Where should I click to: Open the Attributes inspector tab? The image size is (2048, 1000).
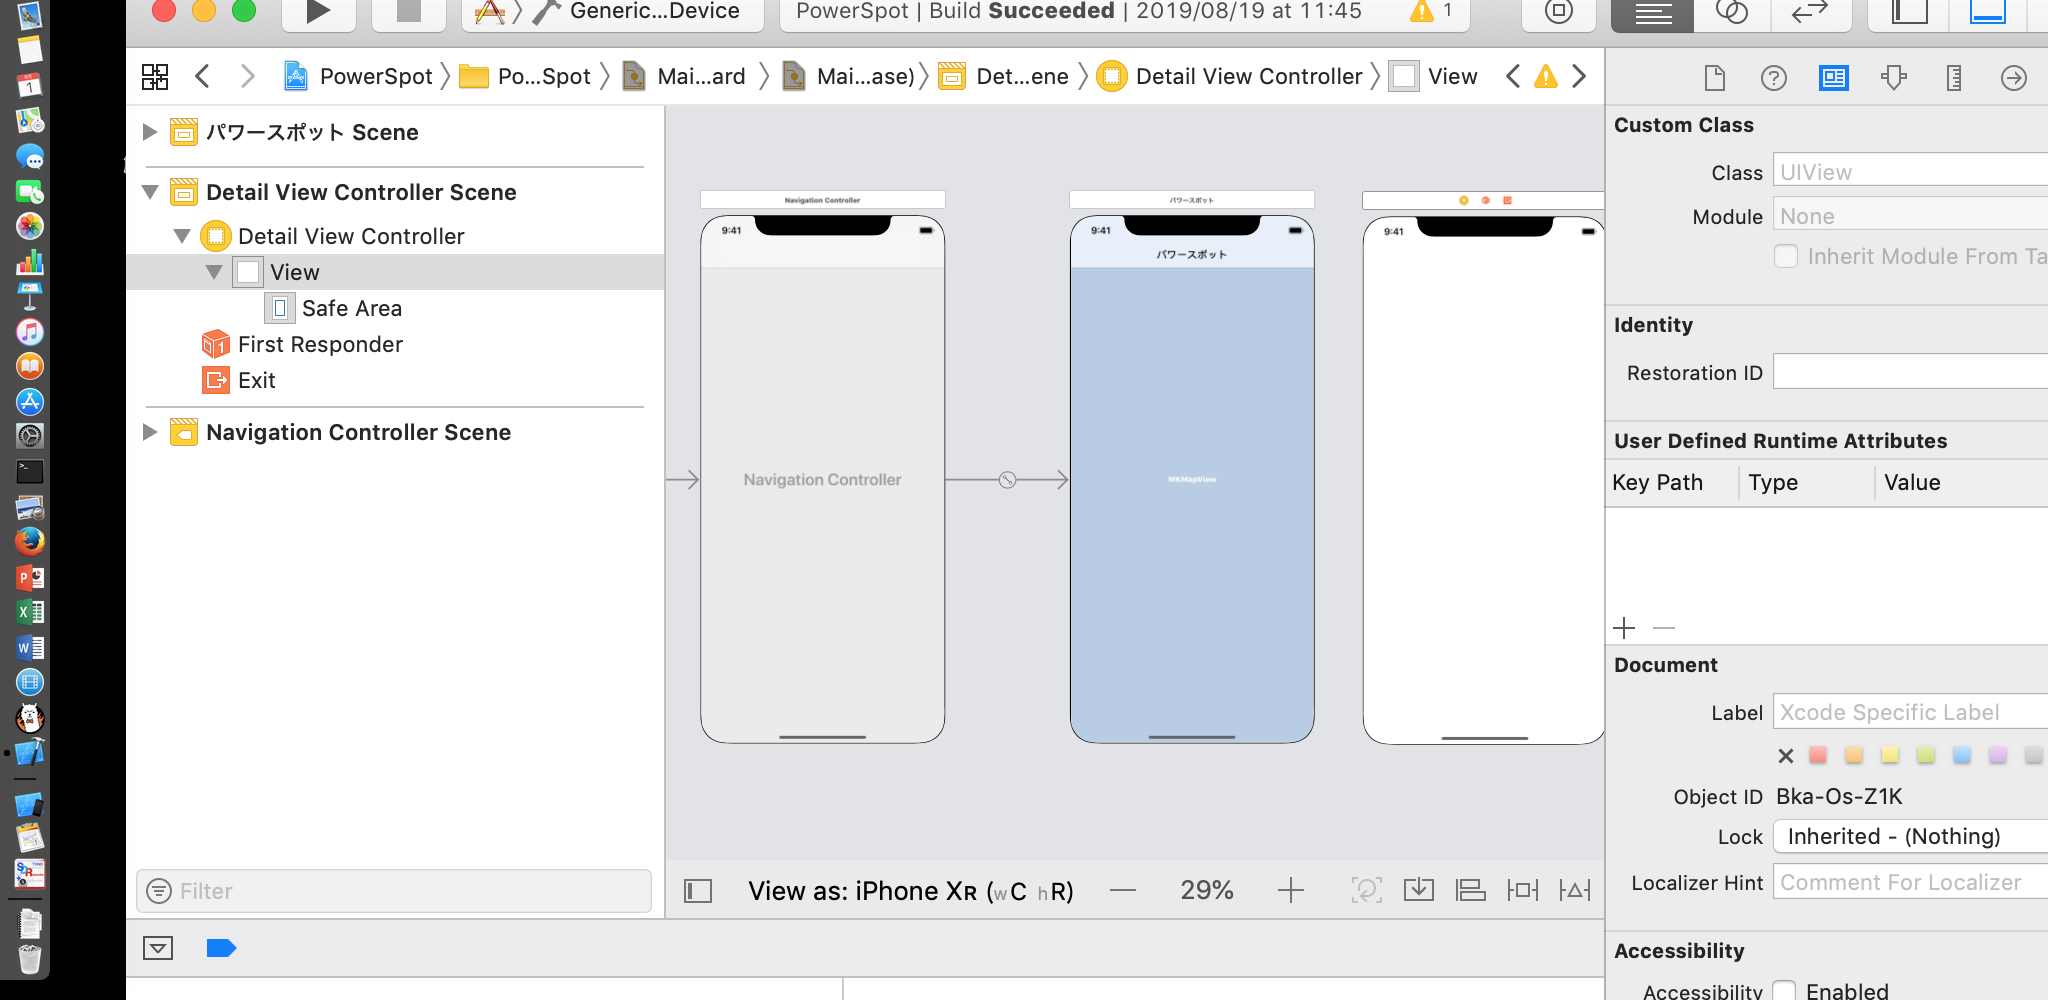point(1893,78)
